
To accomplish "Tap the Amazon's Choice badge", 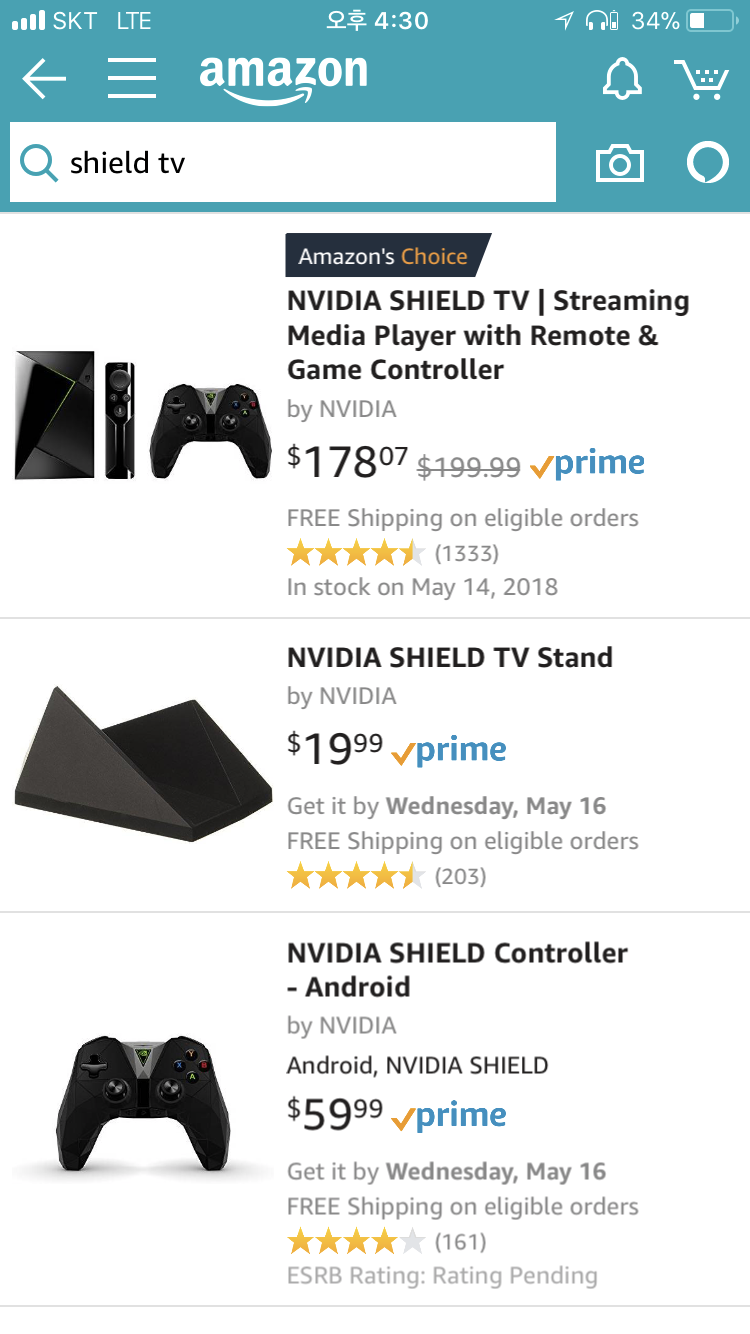I will pos(385,256).
